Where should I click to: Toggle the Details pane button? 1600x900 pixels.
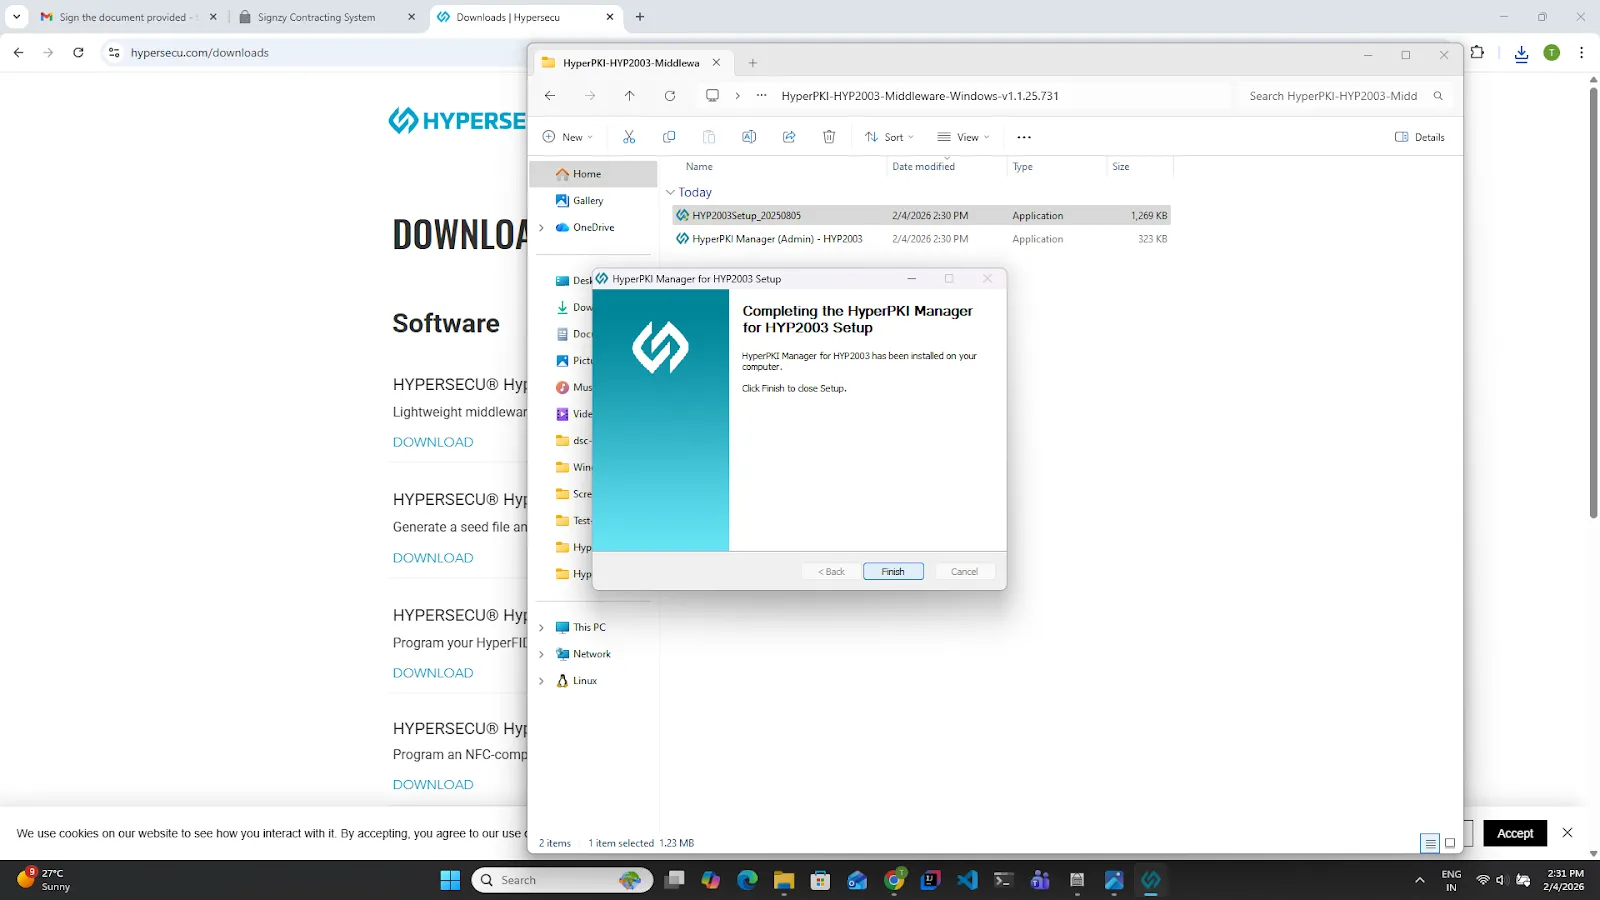1420,137
